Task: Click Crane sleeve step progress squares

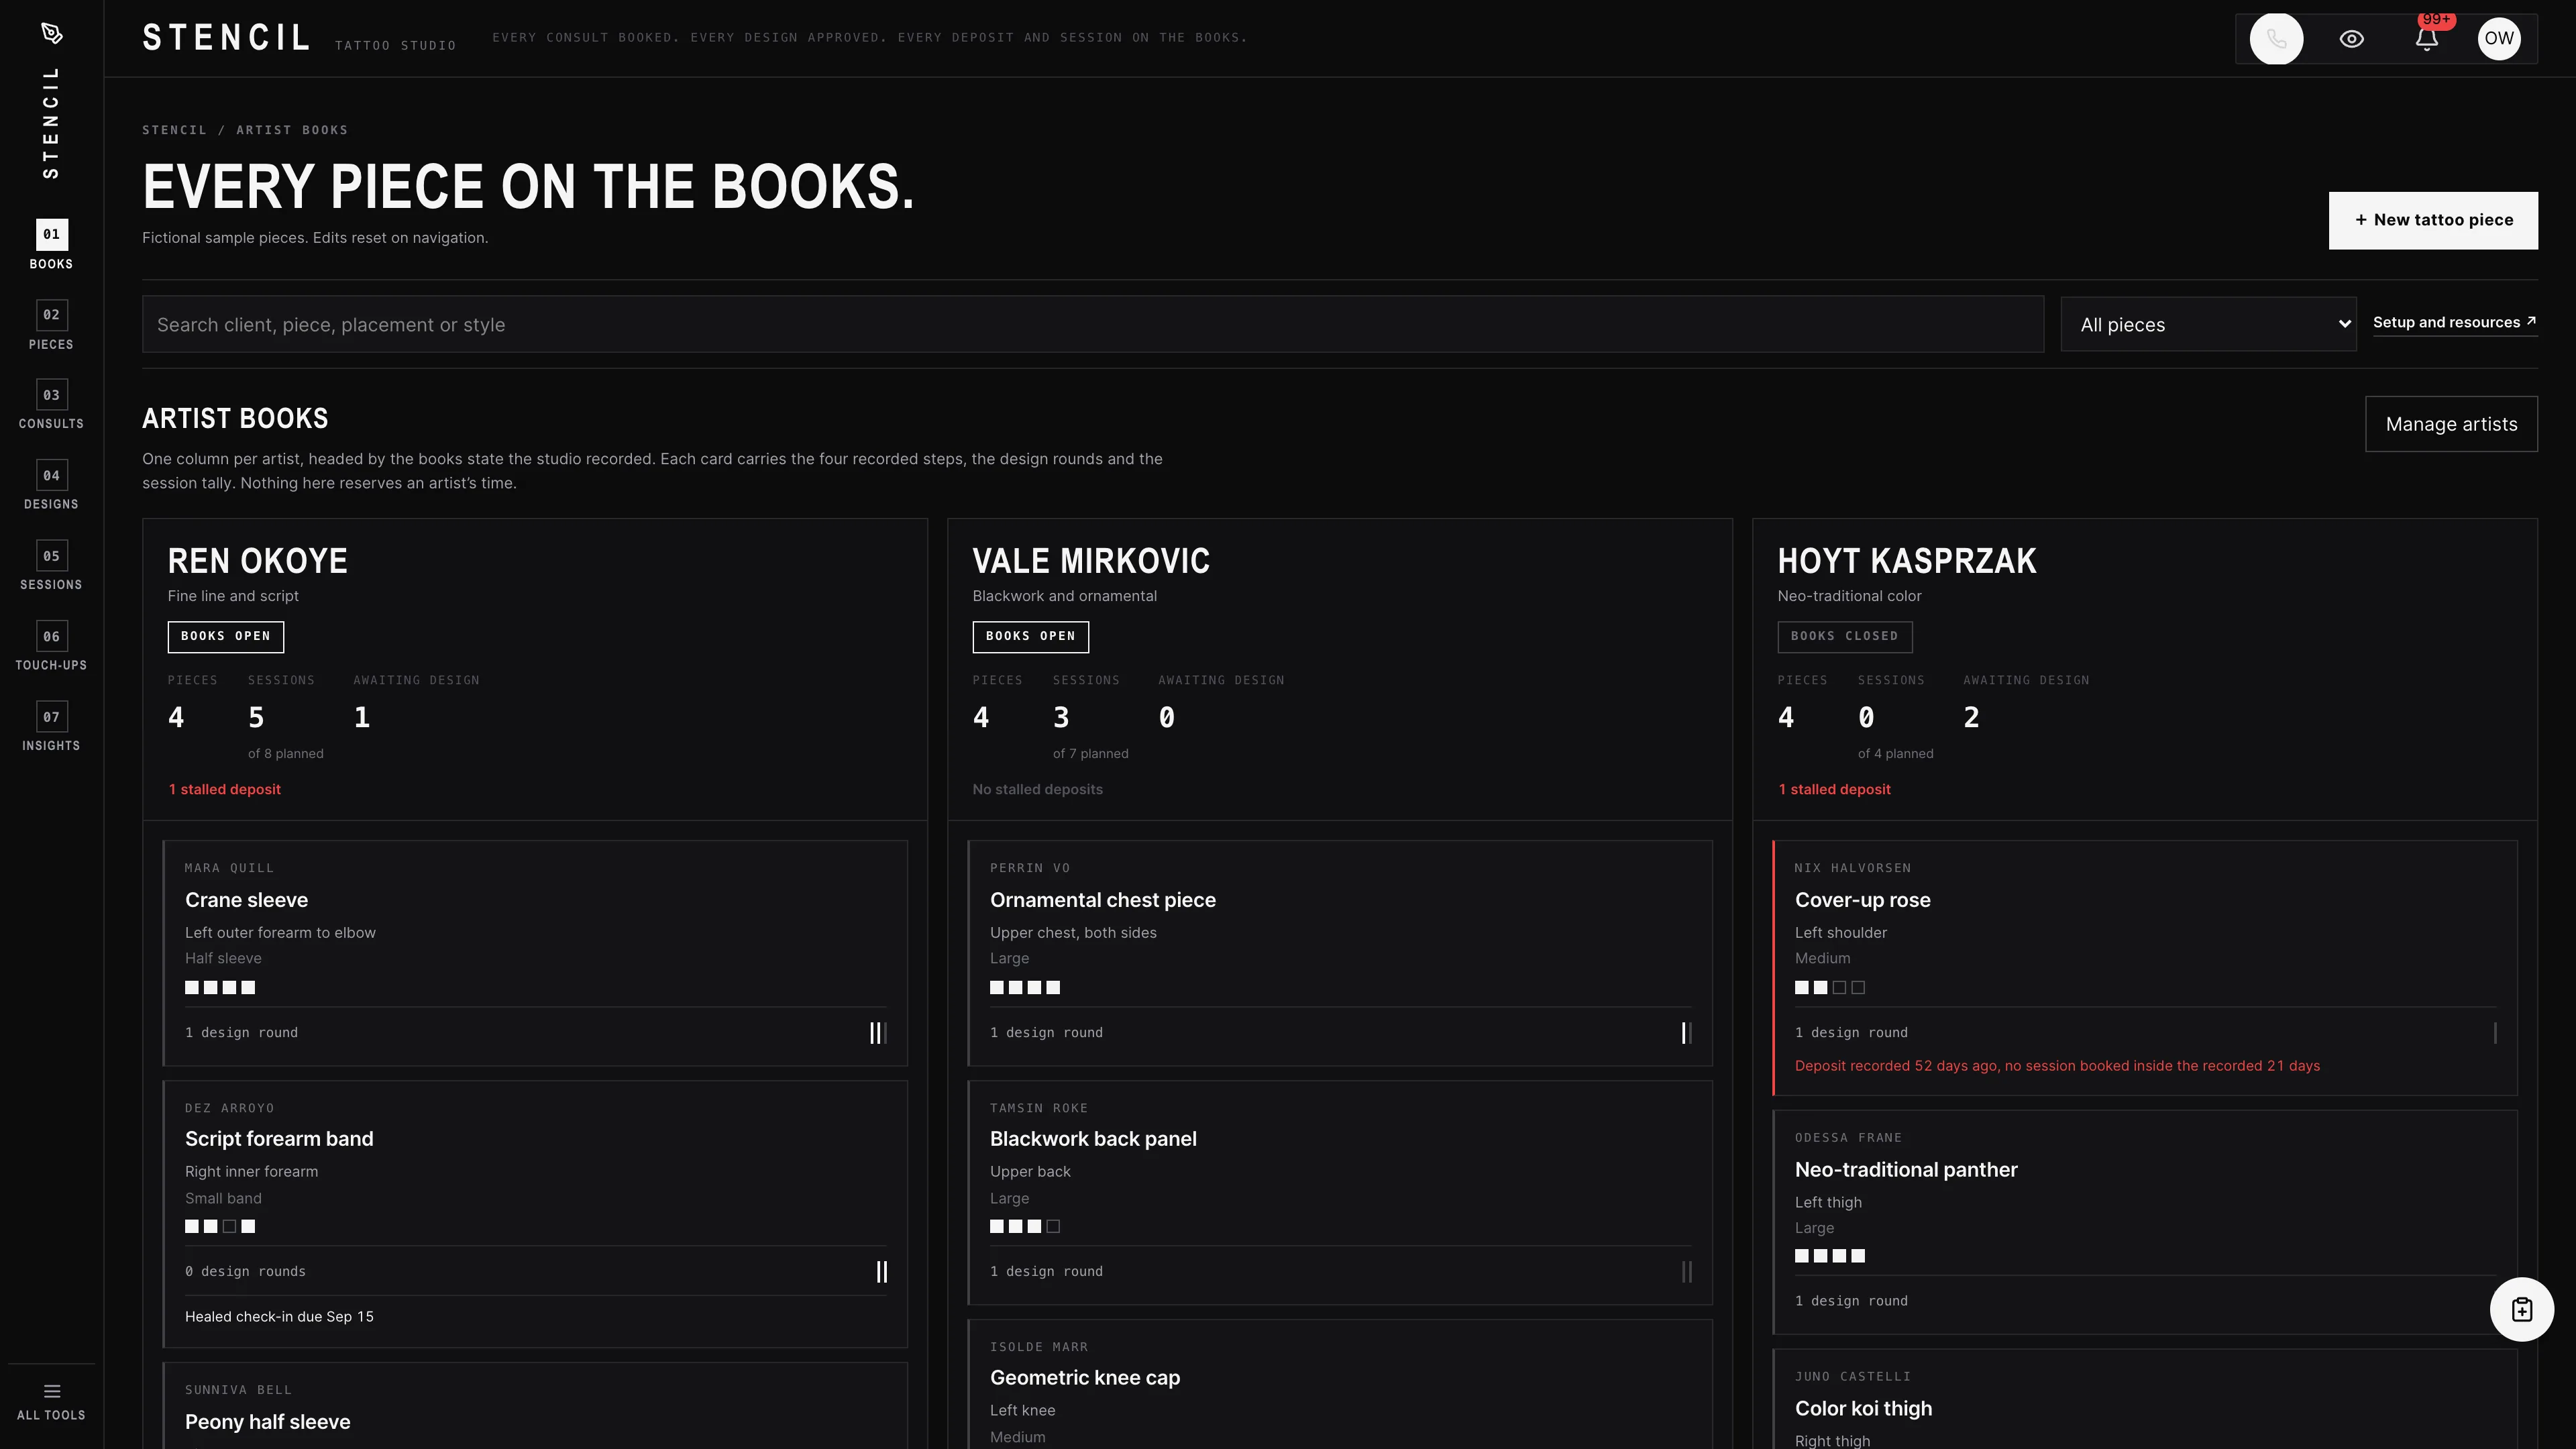Action: click(220, 987)
